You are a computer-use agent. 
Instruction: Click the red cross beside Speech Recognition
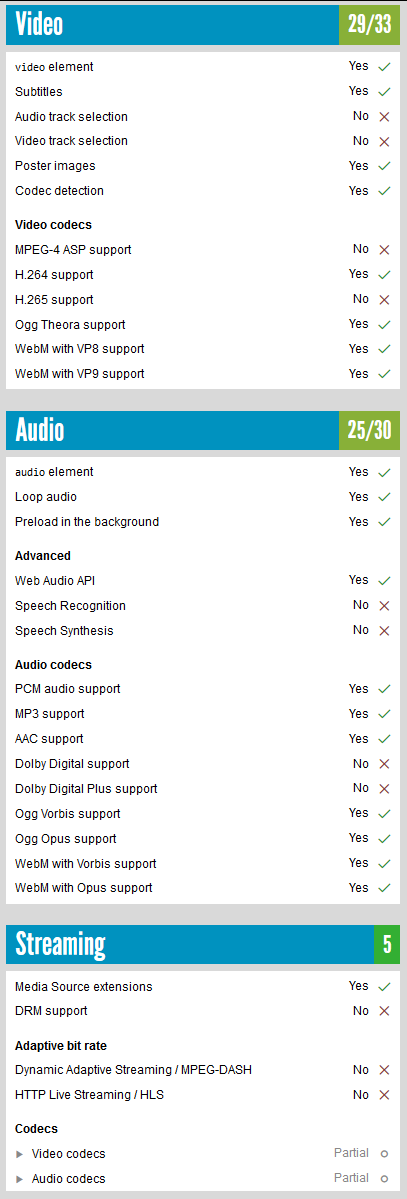point(384,606)
